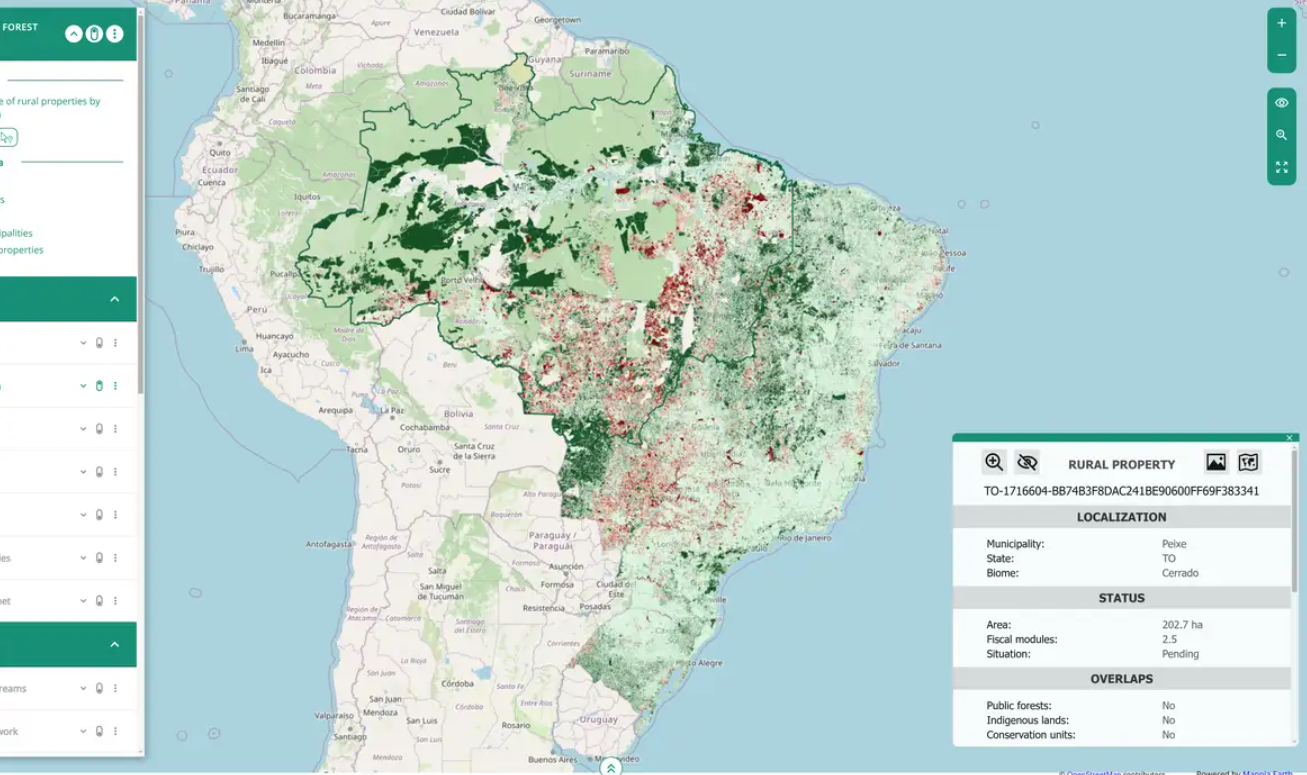The height and width of the screenshot is (775, 1307).
Task: Click the 'Fiscal modules:' label
Action: 1022,639
